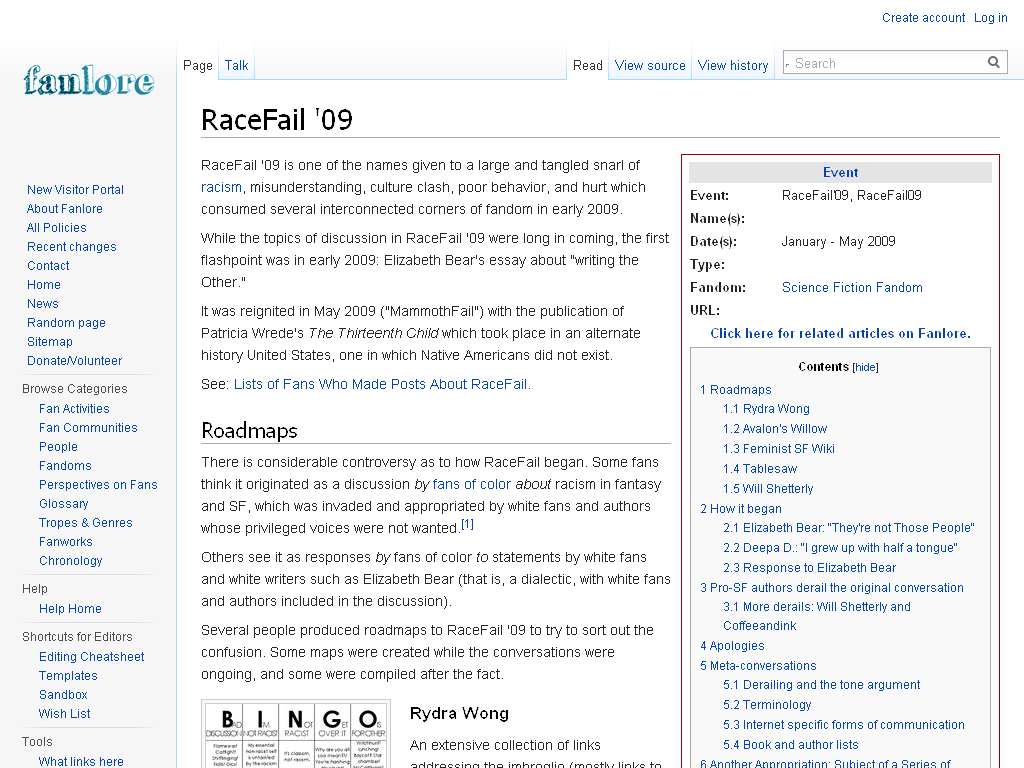Viewport: 1024px width, 768px height.
Task: Open the View source tab
Action: [x=650, y=65]
